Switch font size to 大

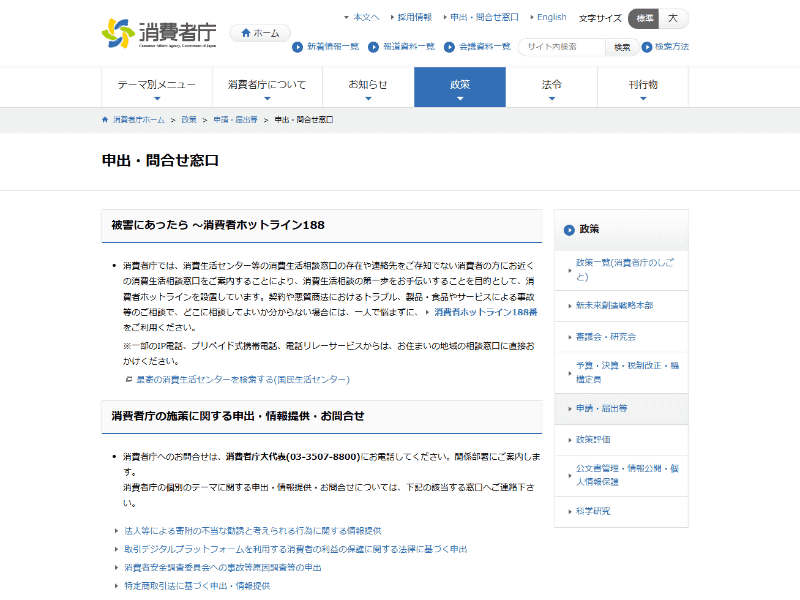[x=674, y=17]
